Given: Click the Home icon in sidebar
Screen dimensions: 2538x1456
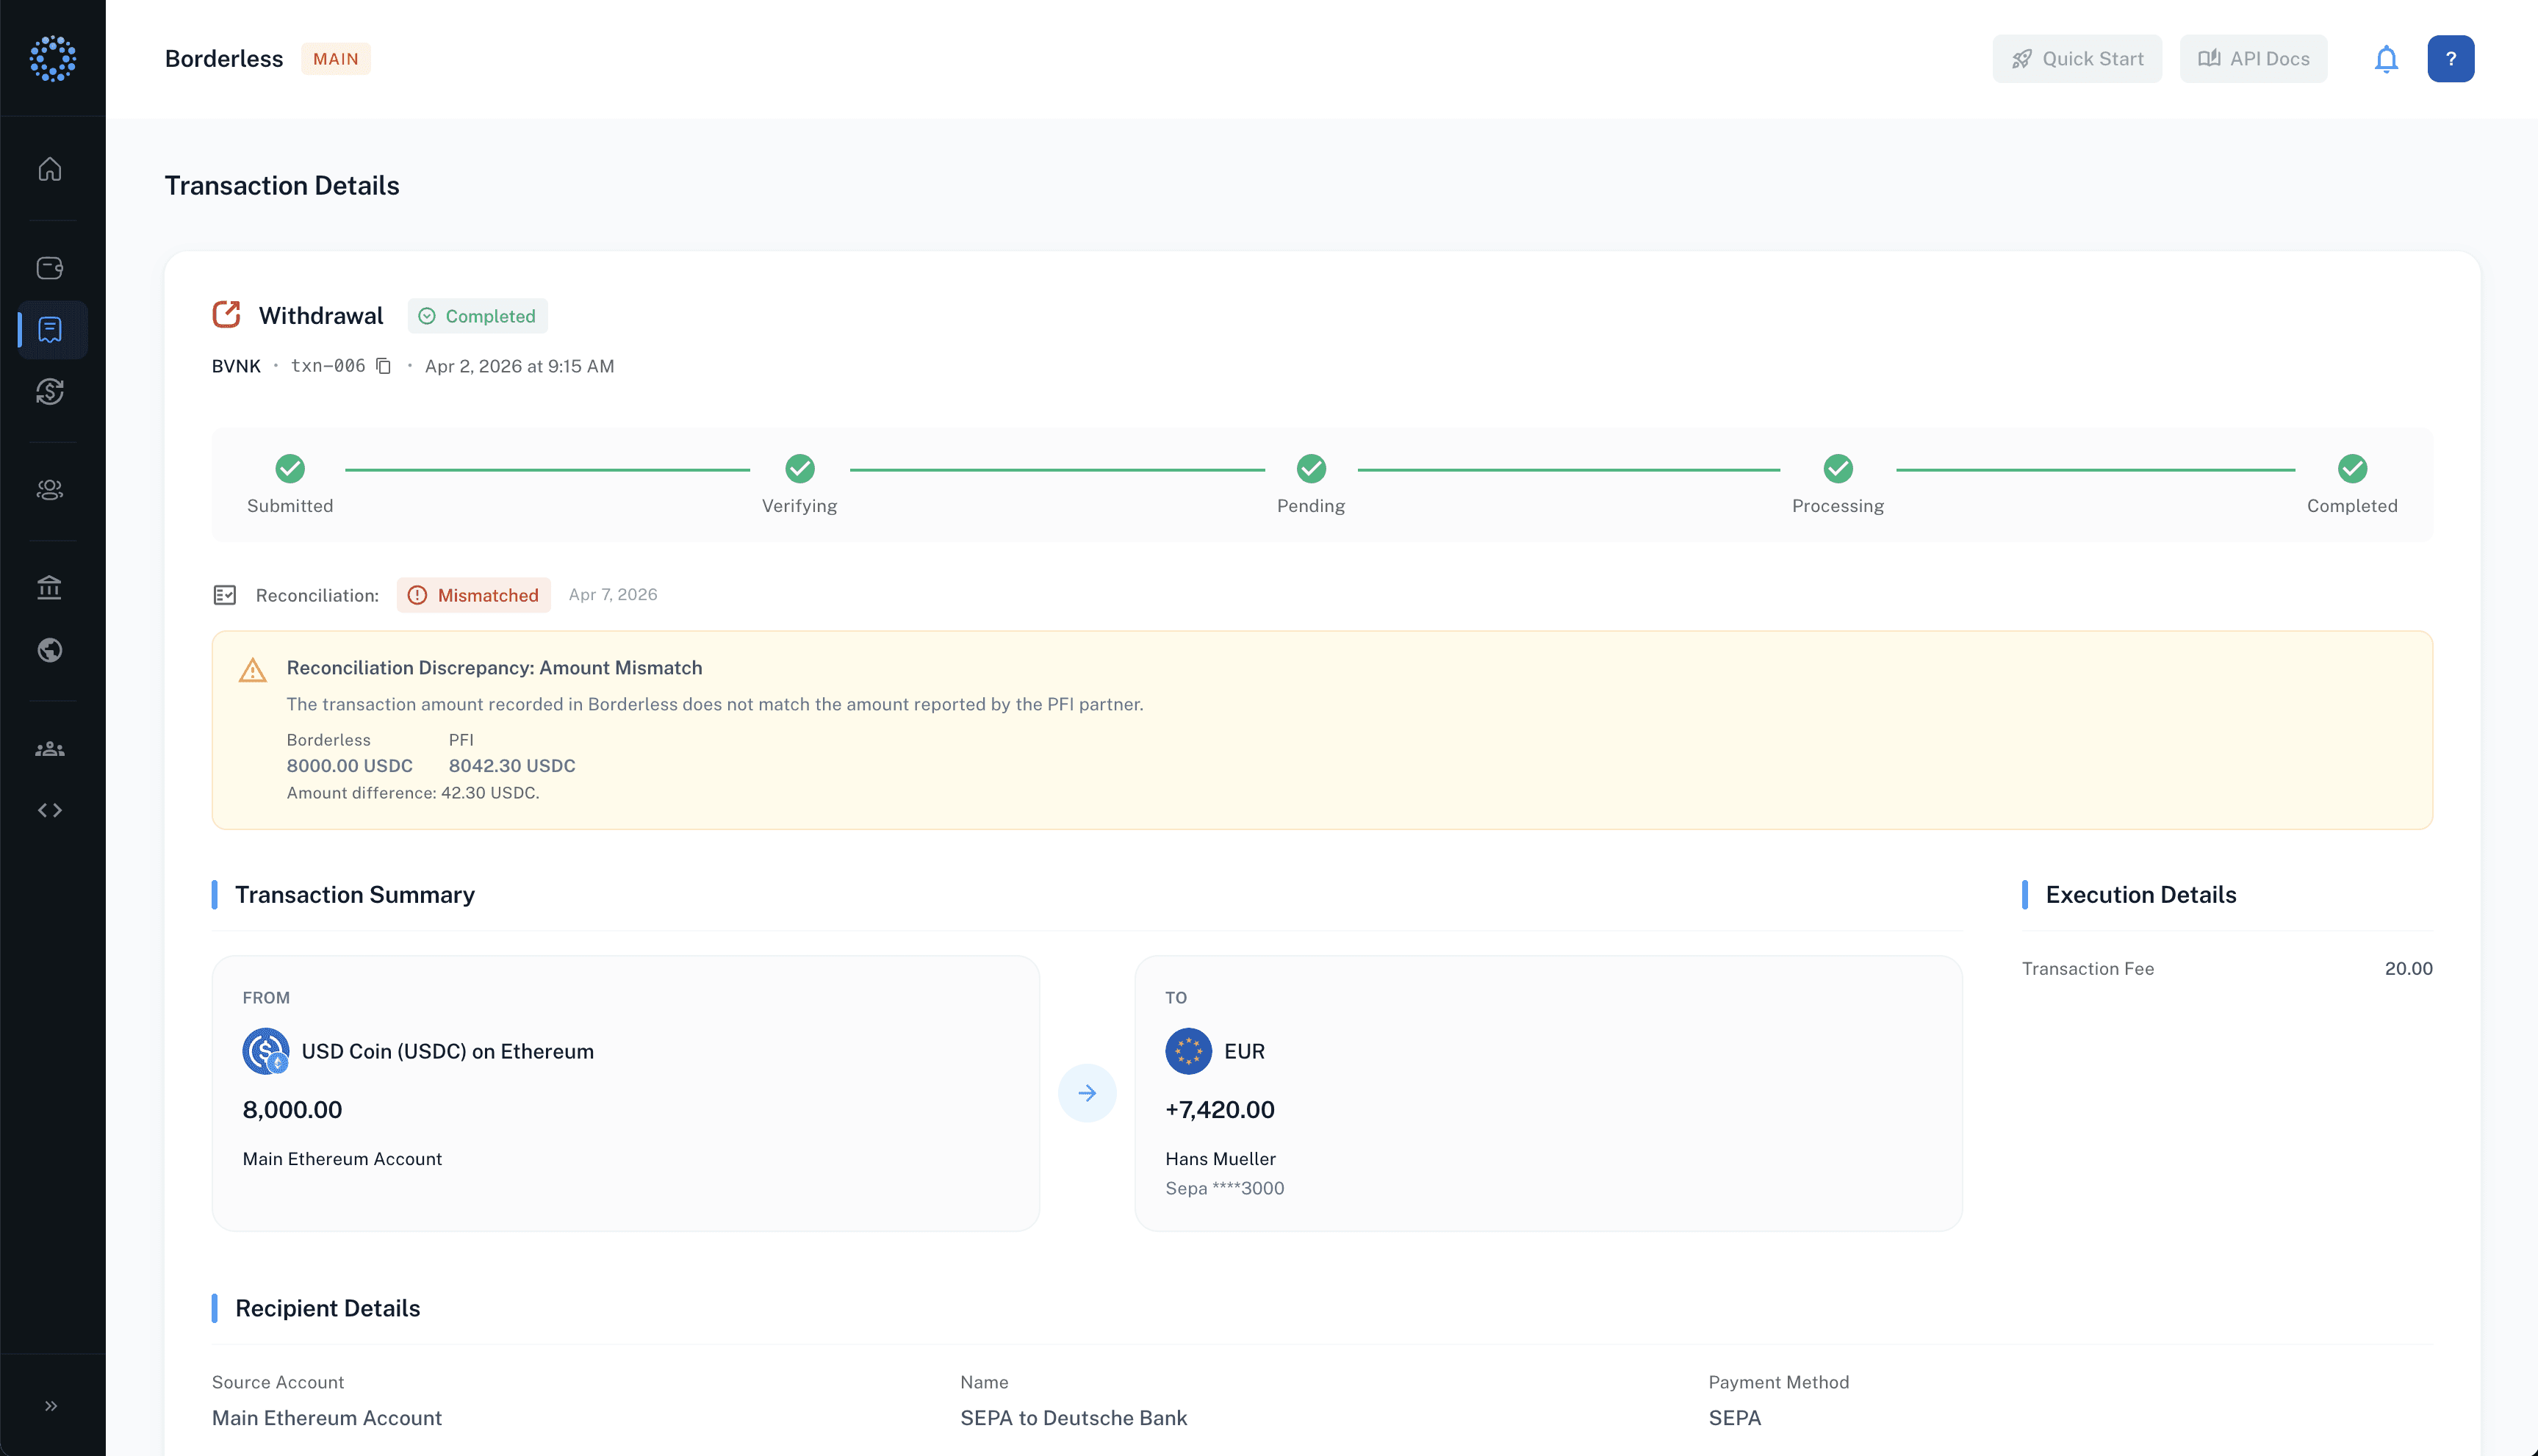Looking at the screenshot, I should click(x=50, y=169).
